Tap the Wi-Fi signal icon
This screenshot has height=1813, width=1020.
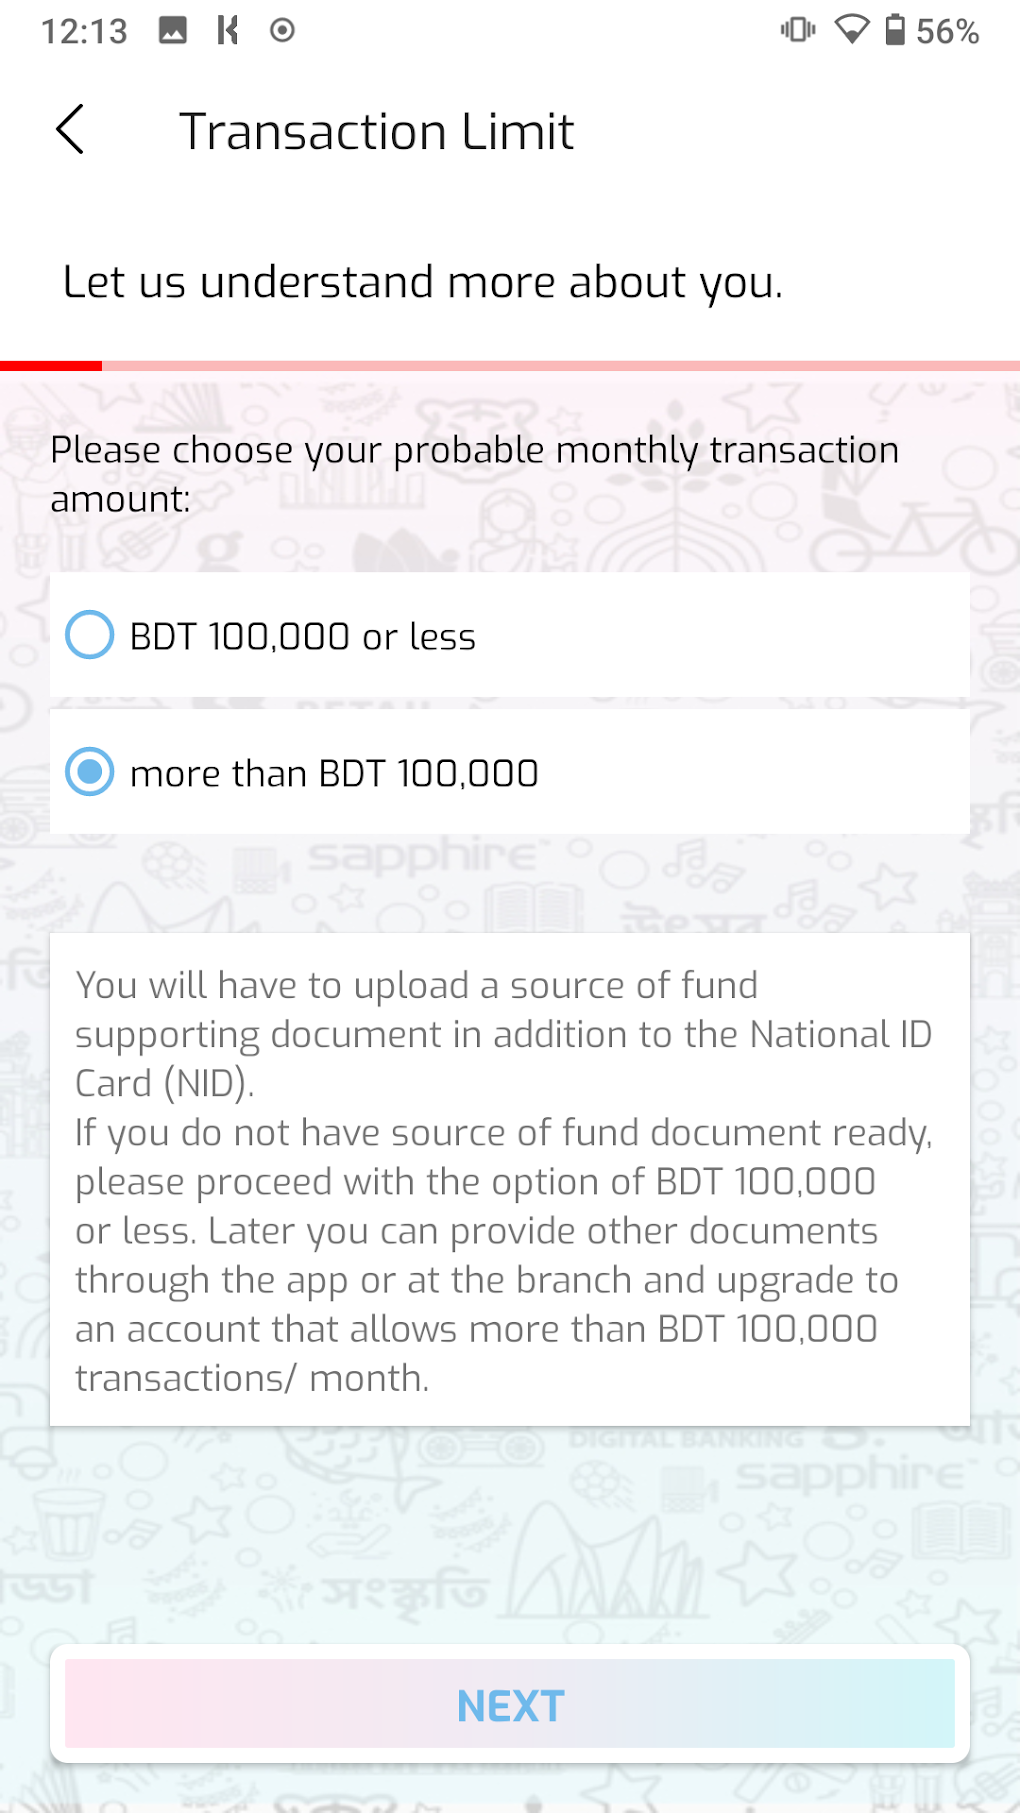(x=851, y=31)
